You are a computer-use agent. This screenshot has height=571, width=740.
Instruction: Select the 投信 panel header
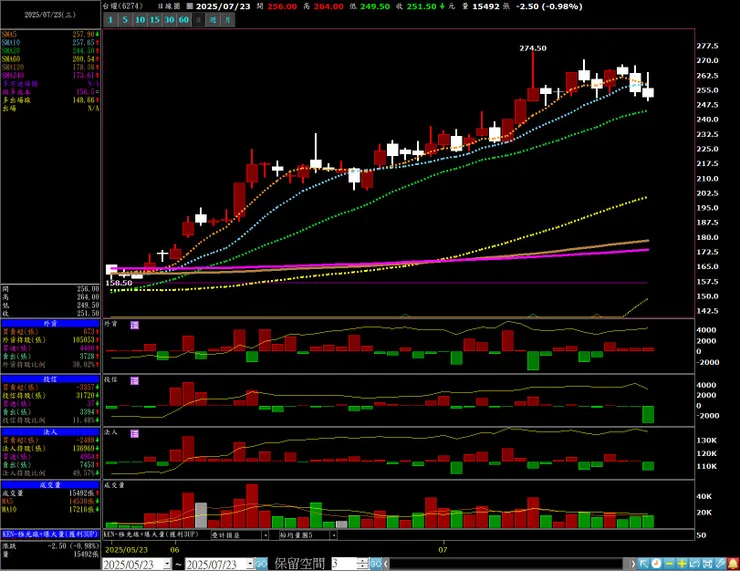click(x=50, y=379)
